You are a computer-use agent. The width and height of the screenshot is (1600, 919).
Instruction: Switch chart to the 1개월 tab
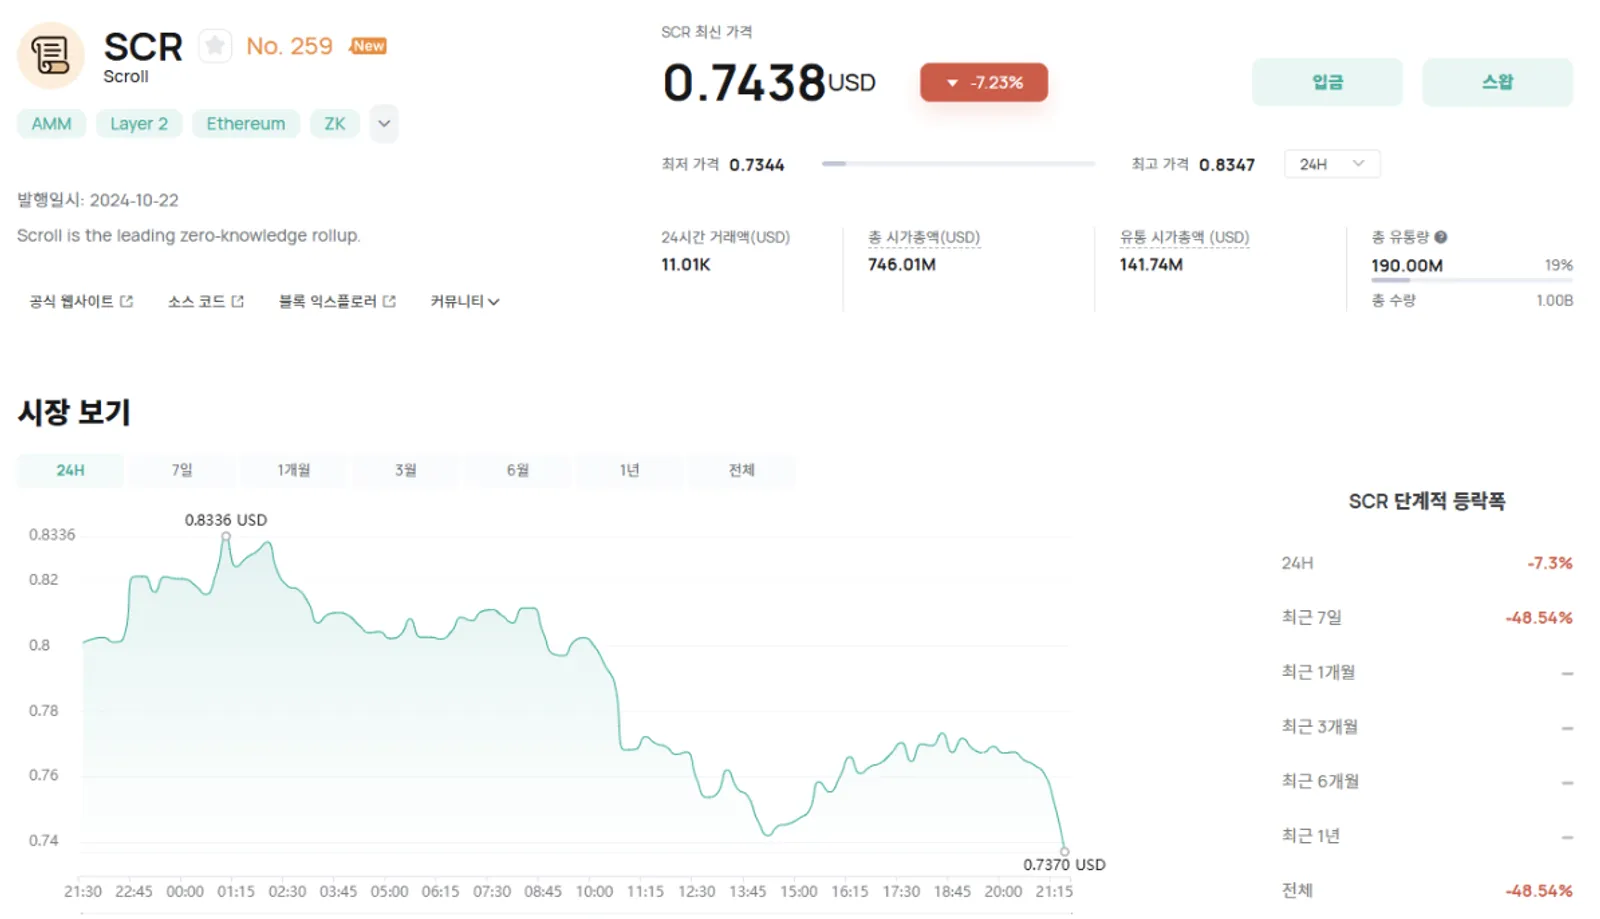tap(294, 470)
